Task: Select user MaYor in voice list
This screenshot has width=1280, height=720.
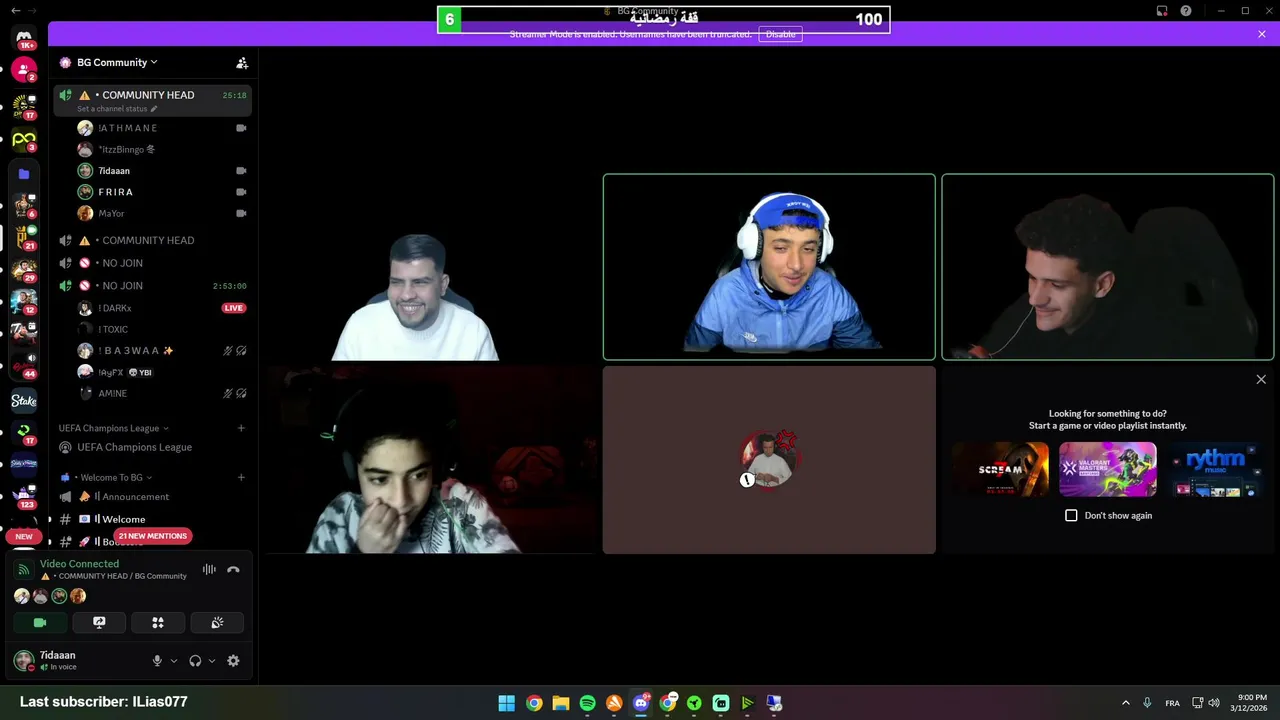Action: tap(162, 213)
